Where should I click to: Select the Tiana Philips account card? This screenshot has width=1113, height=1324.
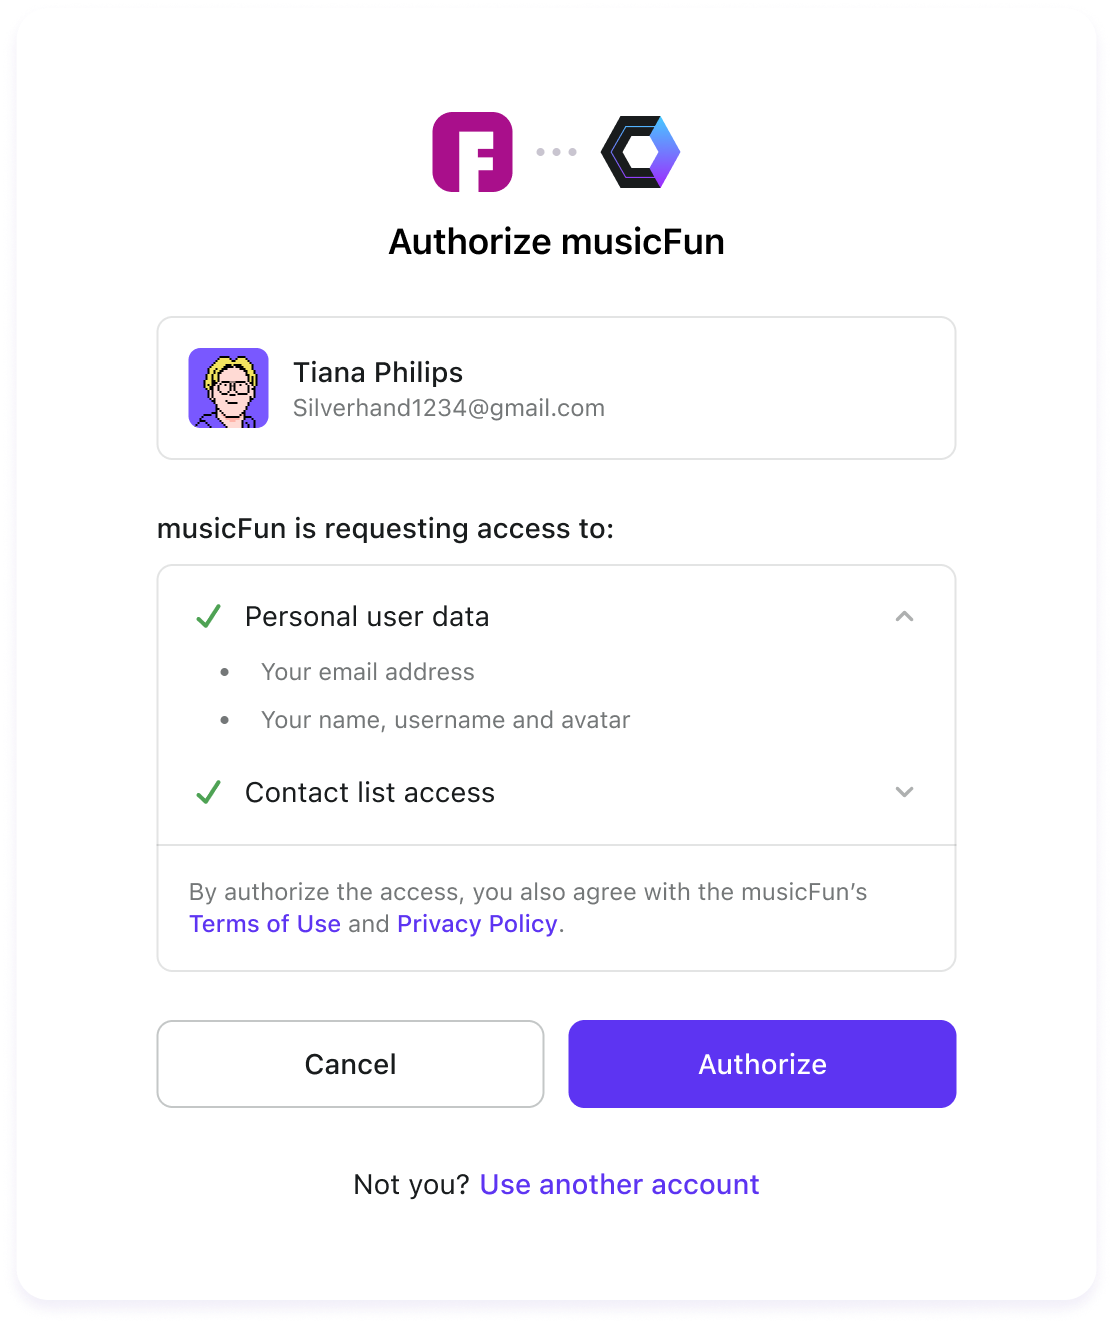556,388
